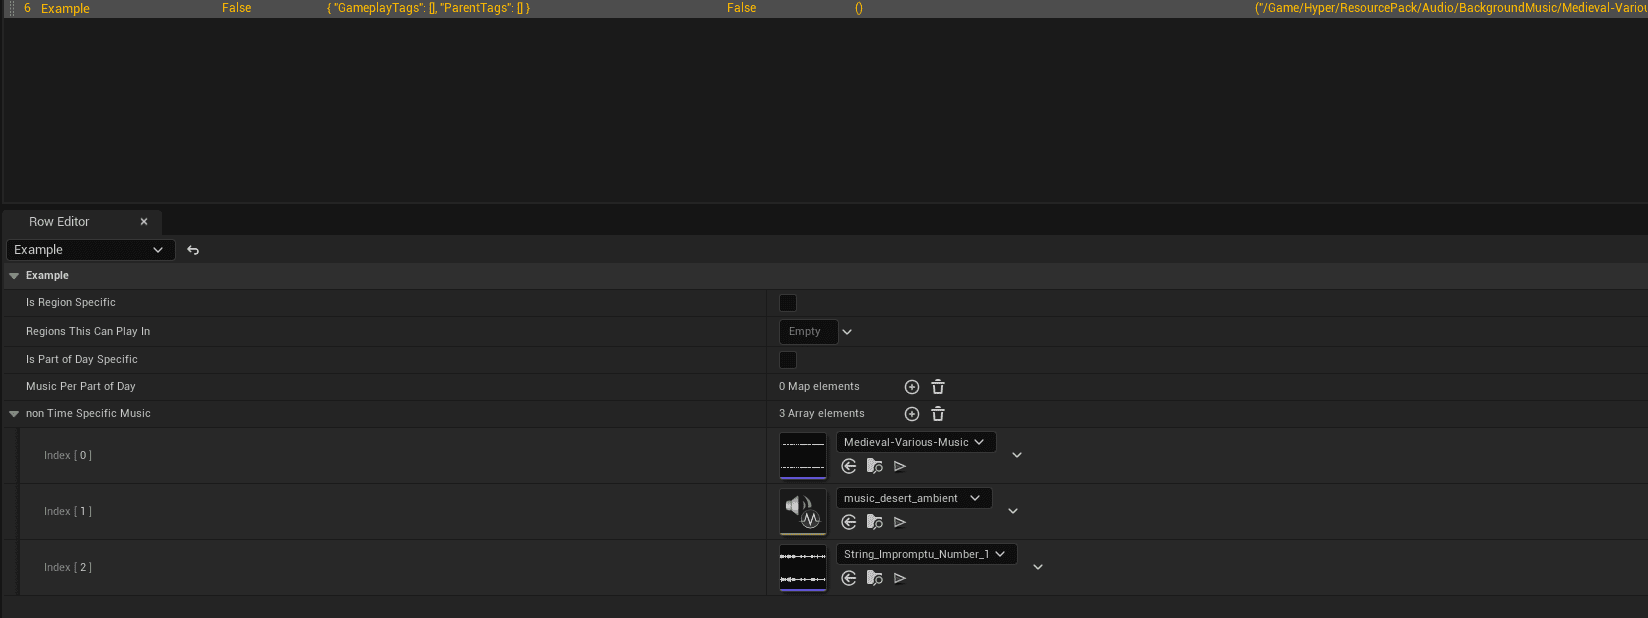Click the Music Per Part of Day label
The image size is (1648, 618).
[x=81, y=387]
